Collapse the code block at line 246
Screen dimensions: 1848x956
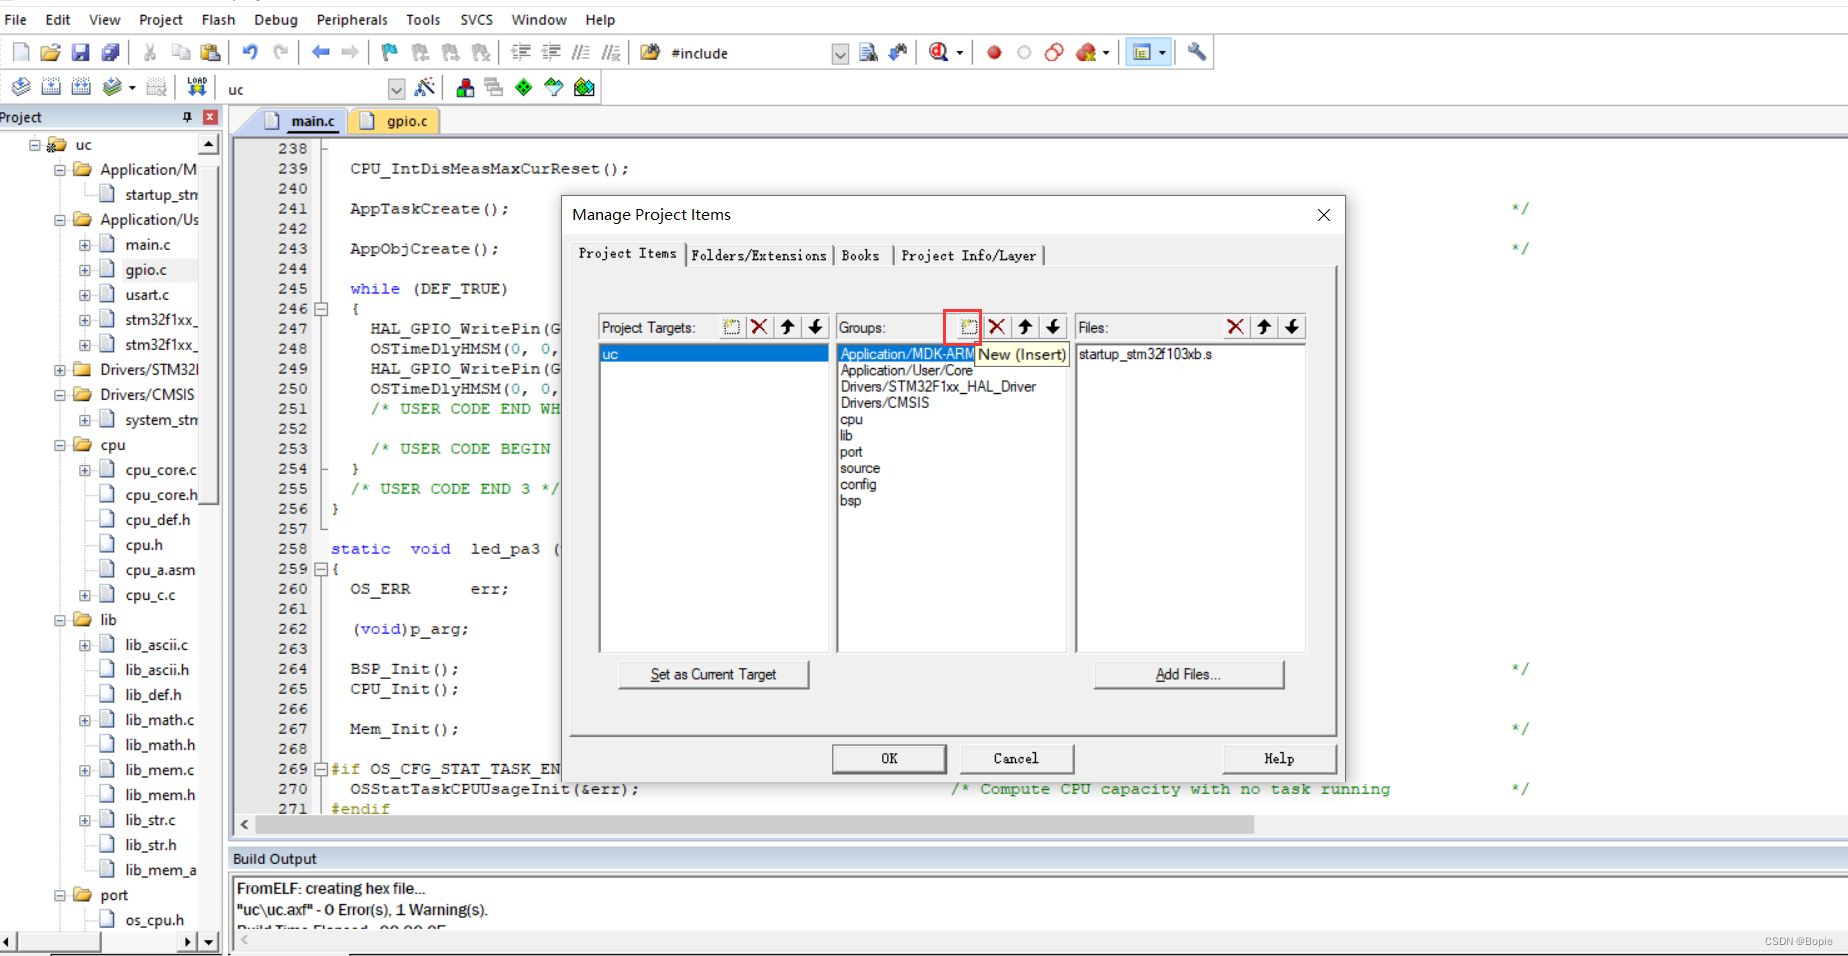(x=321, y=309)
